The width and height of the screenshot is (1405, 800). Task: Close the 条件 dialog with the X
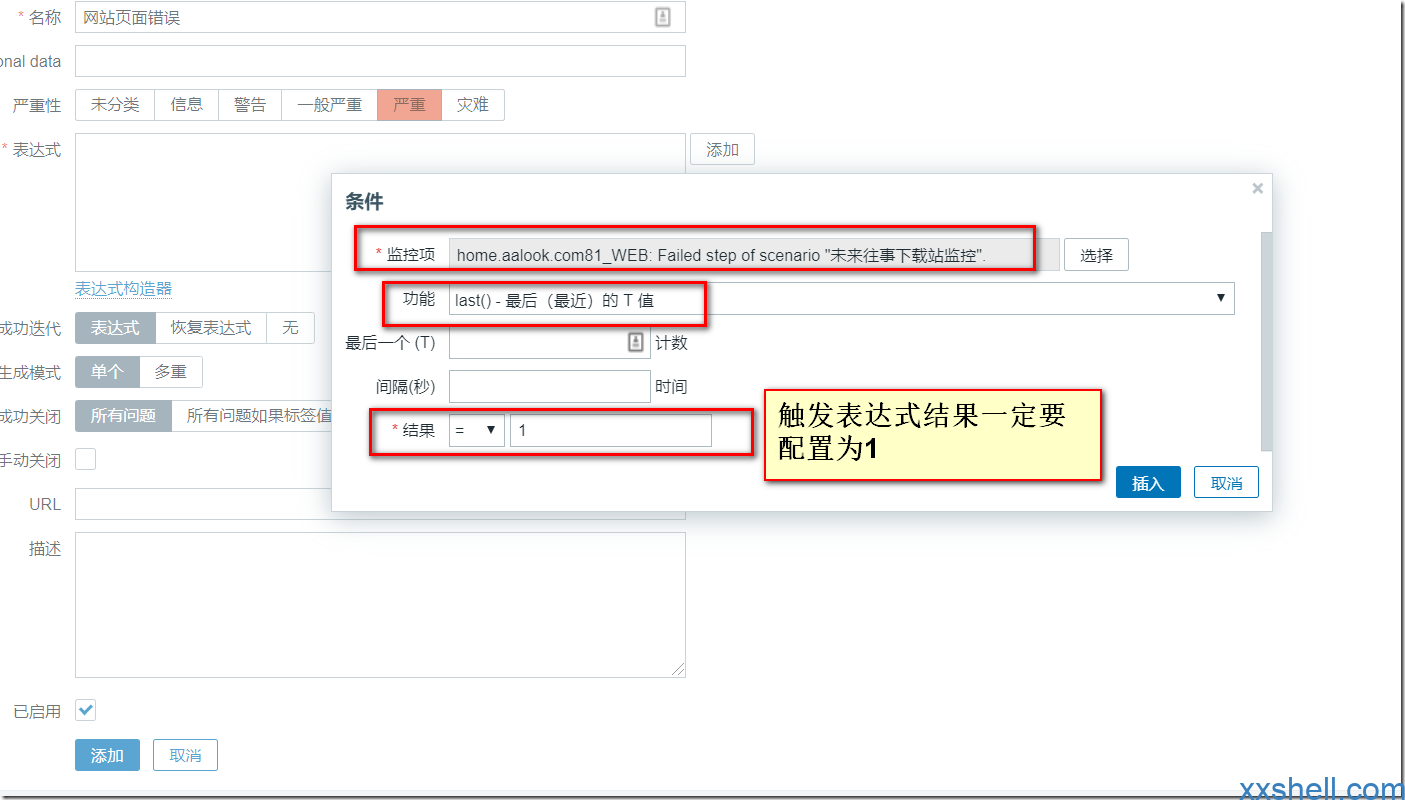point(1257,188)
